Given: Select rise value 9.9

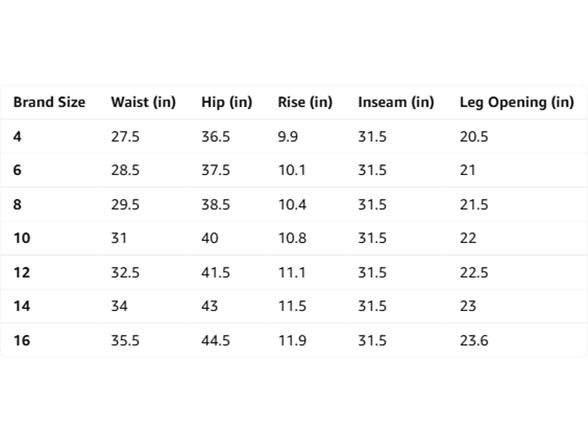Looking at the screenshot, I should coord(288,136).
